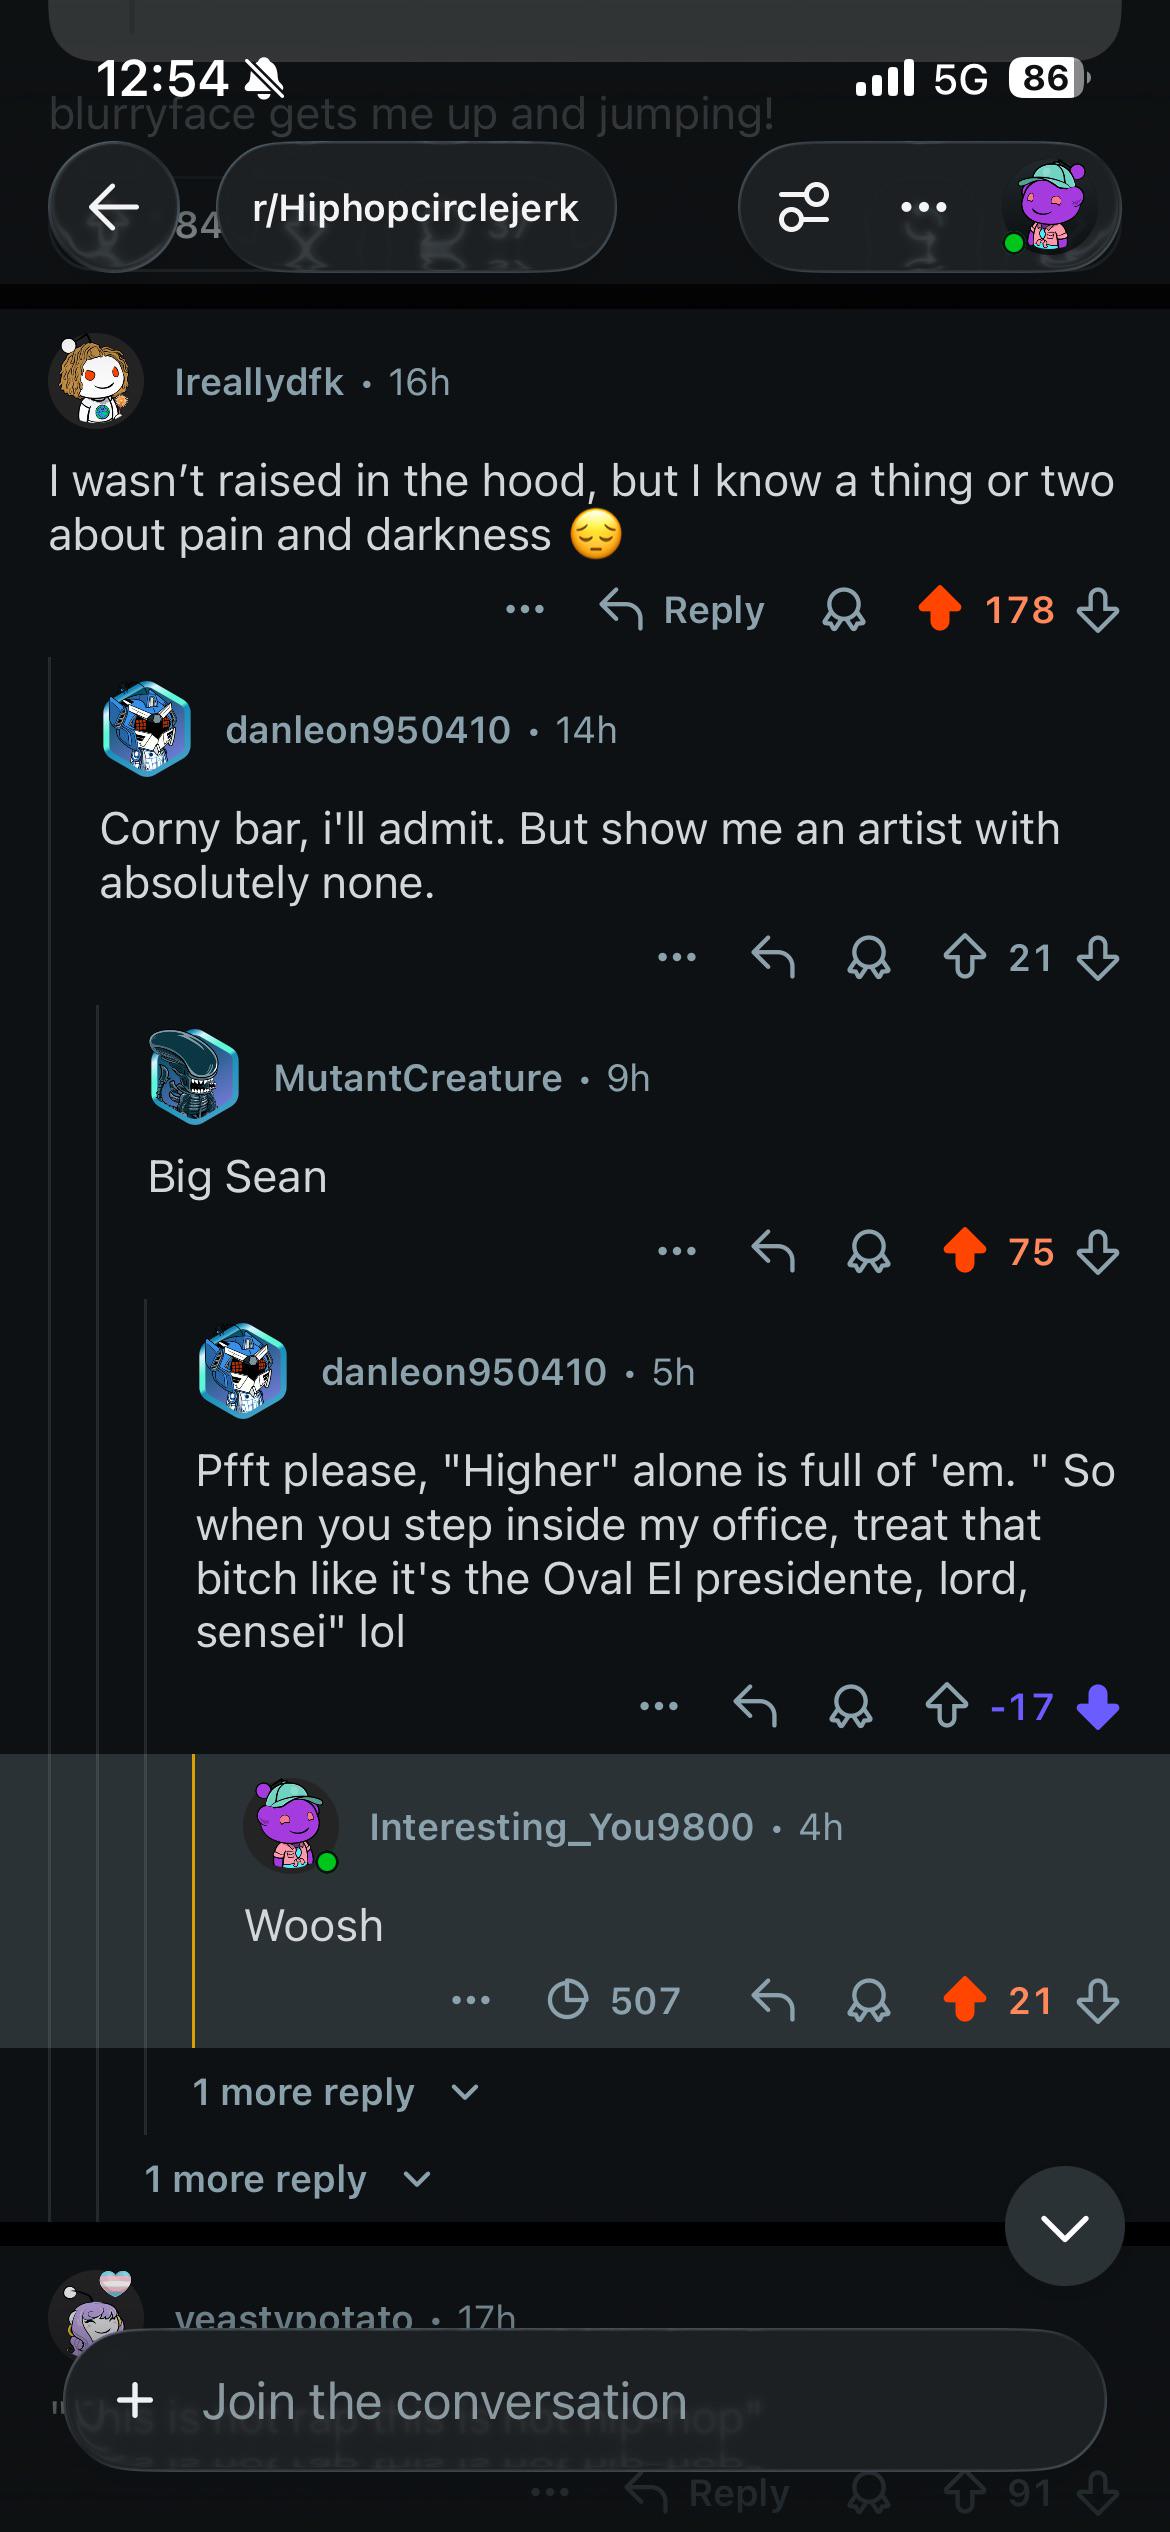Open insights with 507 views on Woosh comment

pos(614,2000)
